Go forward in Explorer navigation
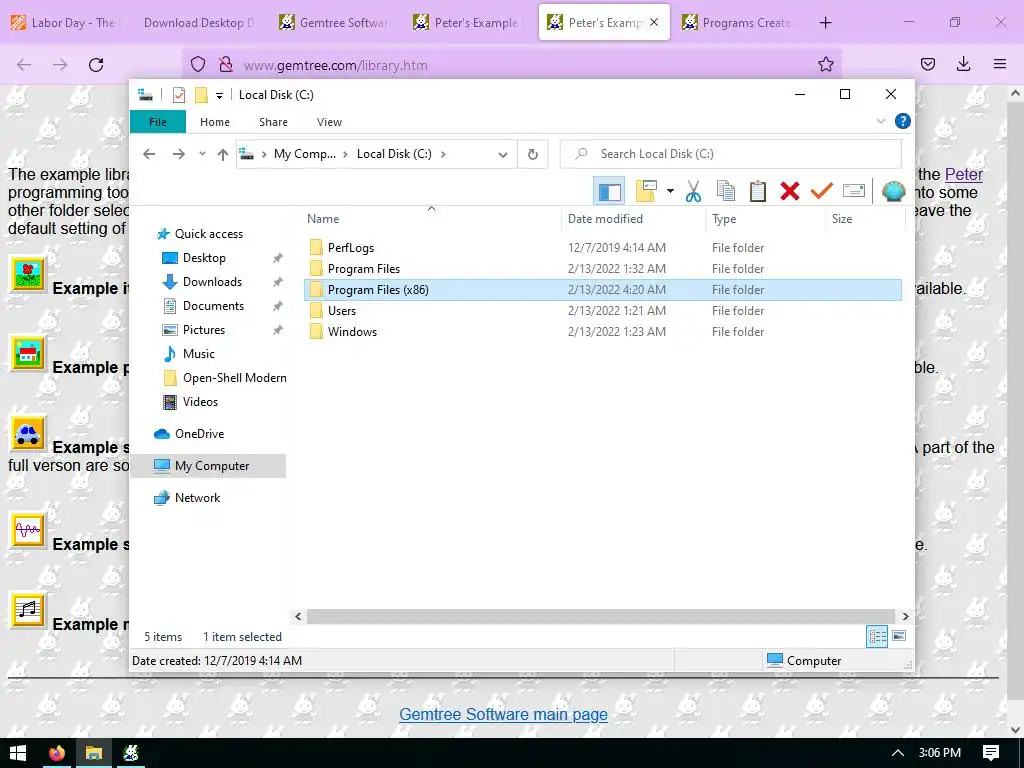 click(178, 154)
